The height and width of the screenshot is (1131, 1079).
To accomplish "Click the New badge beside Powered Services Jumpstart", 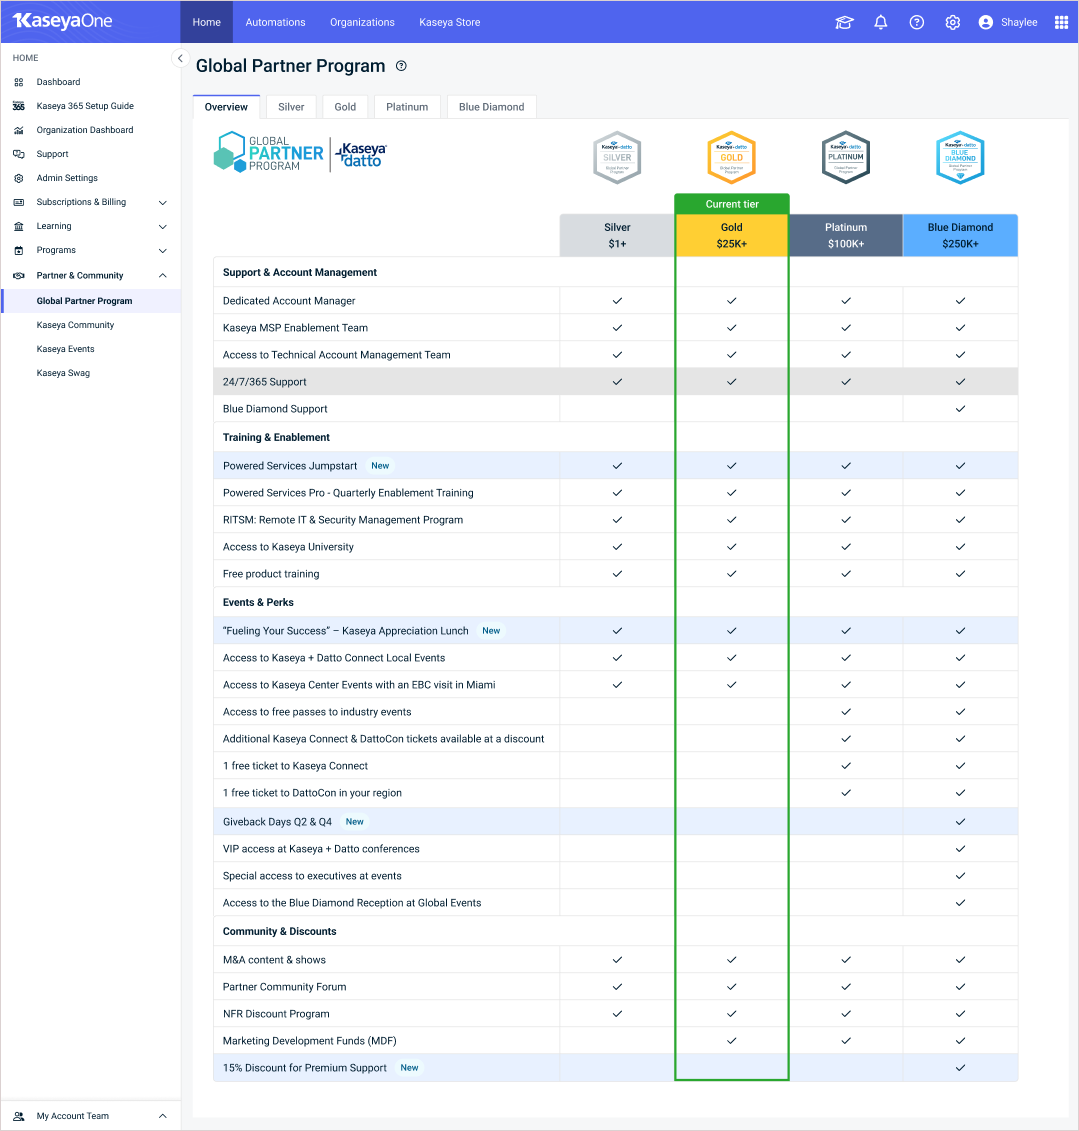I will coord(380,466).
